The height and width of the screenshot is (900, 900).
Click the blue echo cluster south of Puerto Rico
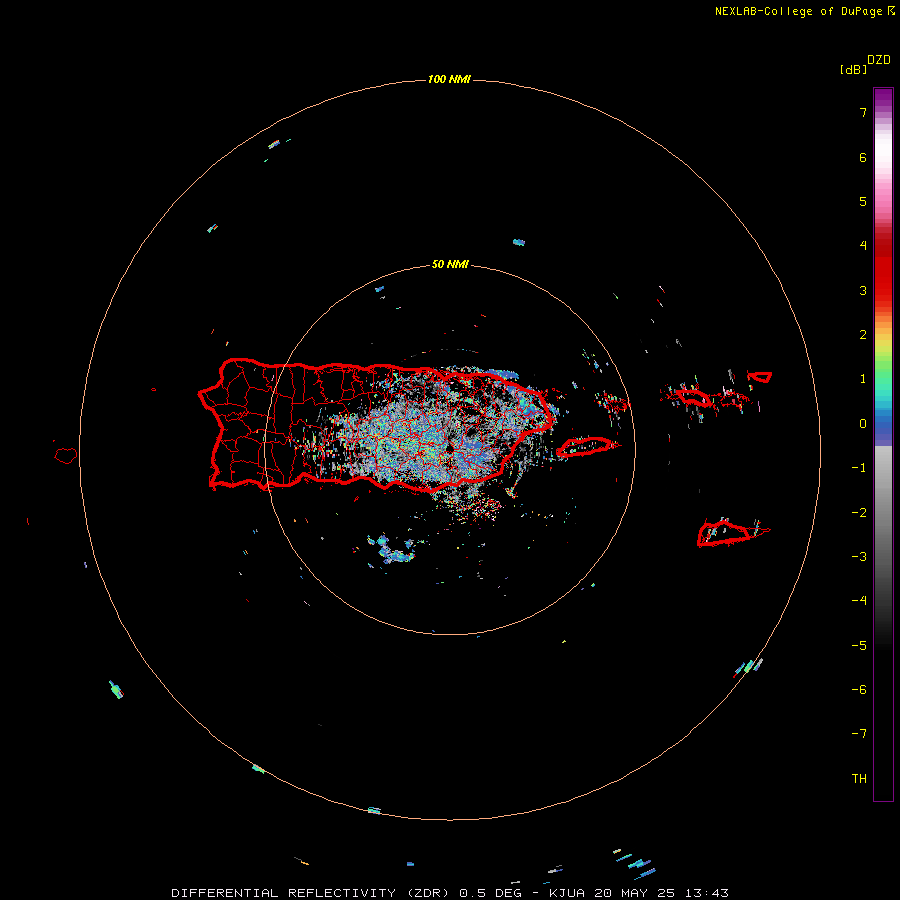pos(391,550)
